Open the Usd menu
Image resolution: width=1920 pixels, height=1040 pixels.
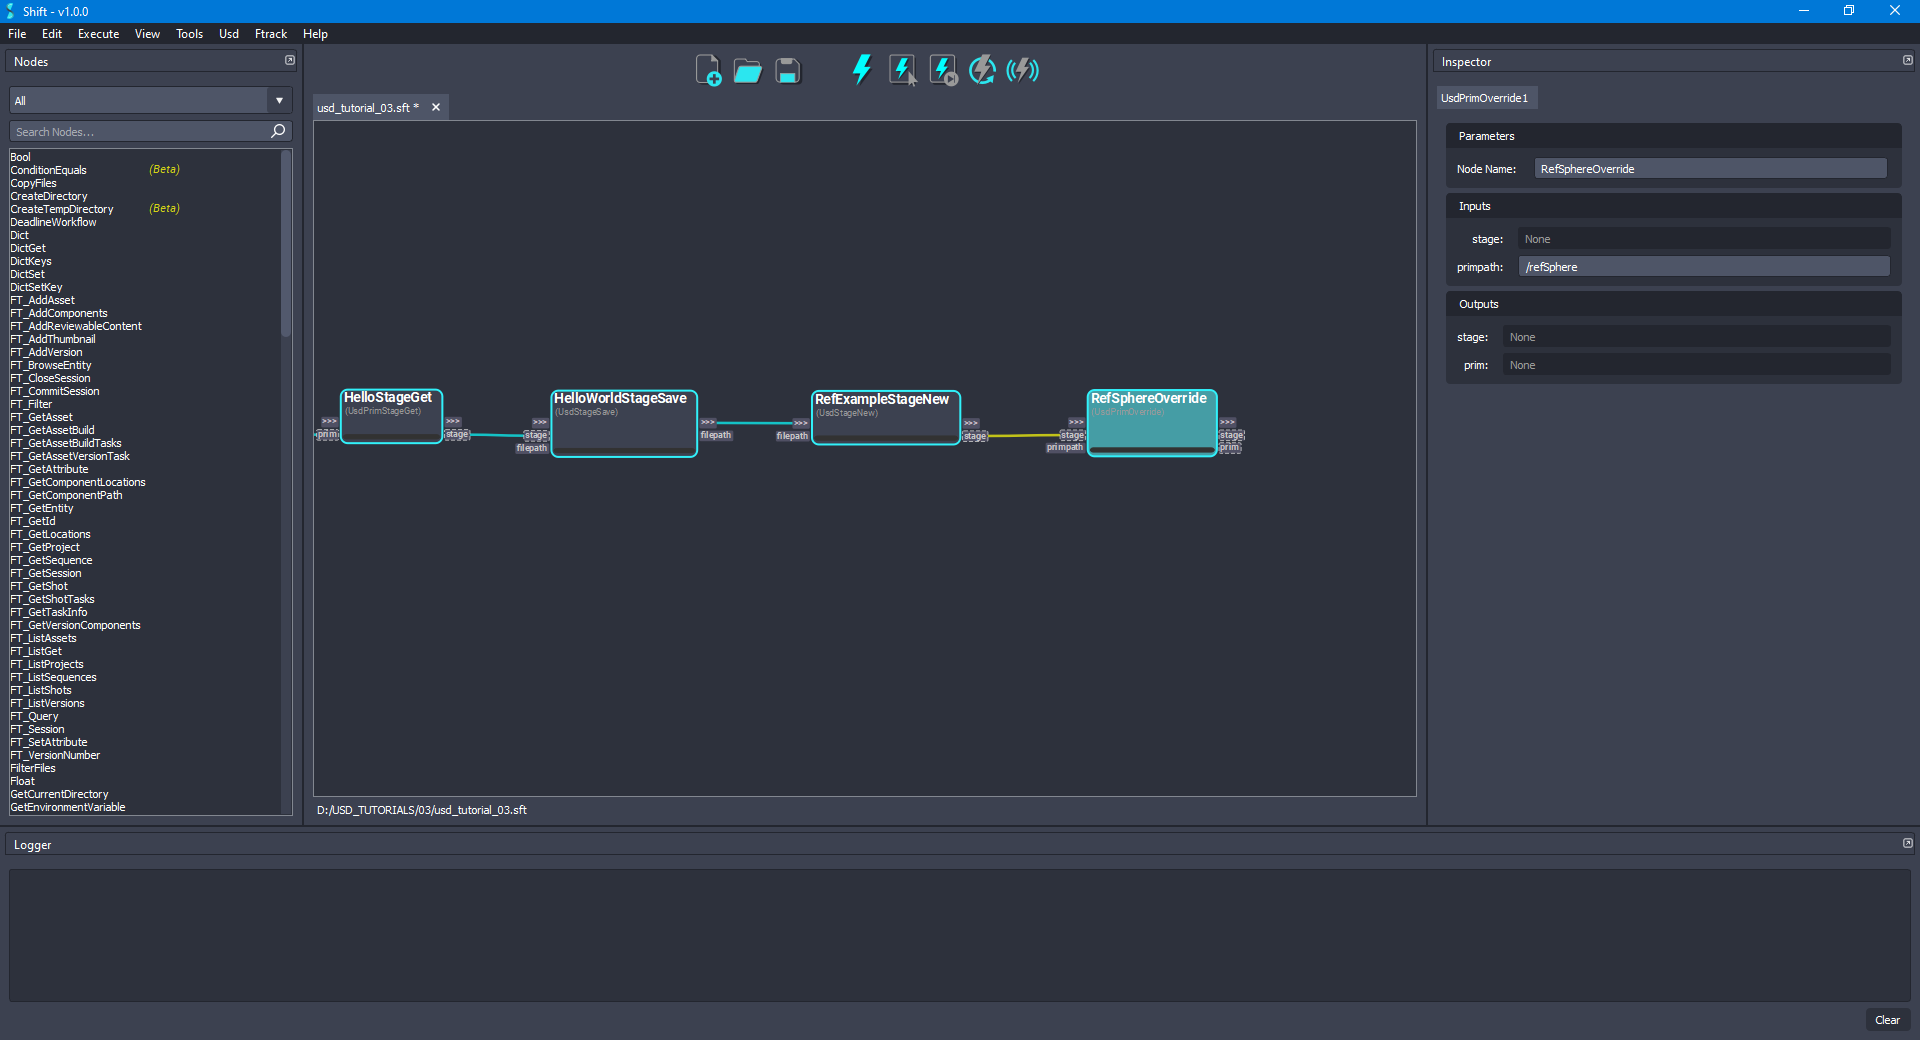[x=228, y=33]
